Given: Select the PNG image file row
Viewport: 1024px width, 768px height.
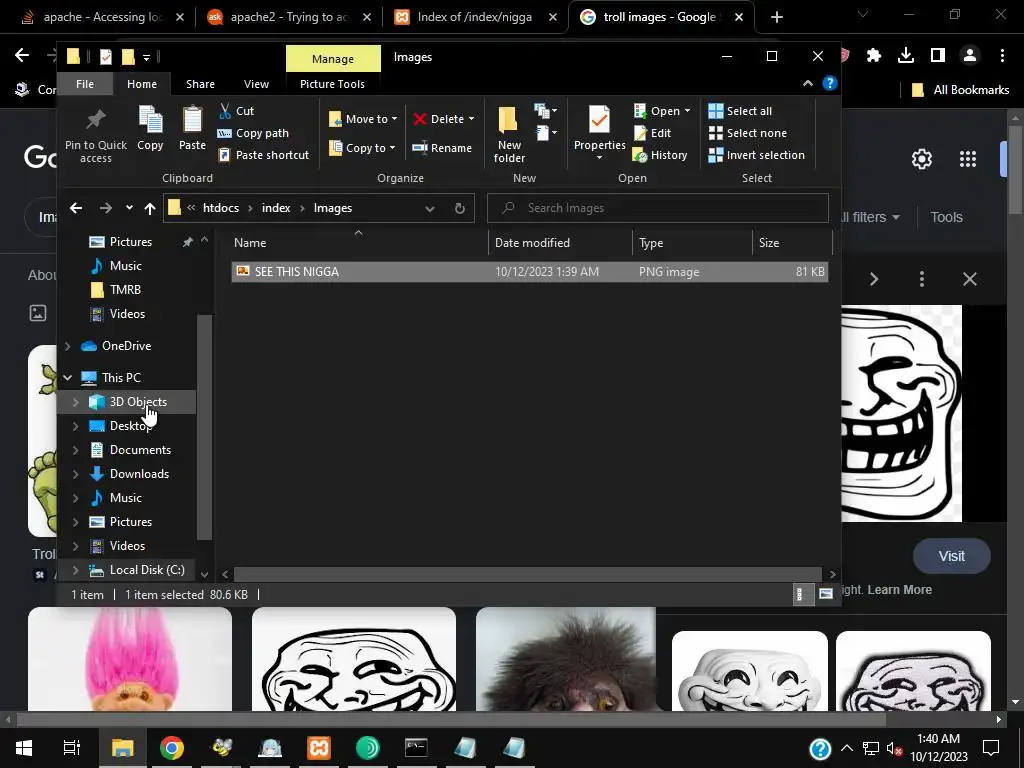Looking at the screenshot, I should click(530, 272).
